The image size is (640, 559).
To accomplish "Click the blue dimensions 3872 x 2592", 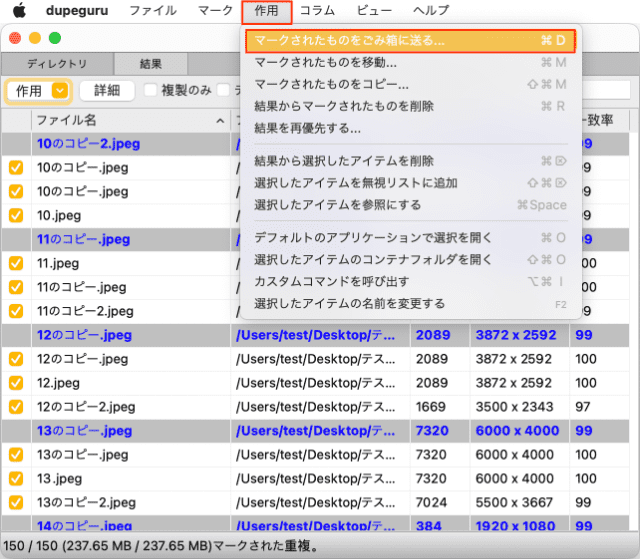I will click(x=516, y=335).
